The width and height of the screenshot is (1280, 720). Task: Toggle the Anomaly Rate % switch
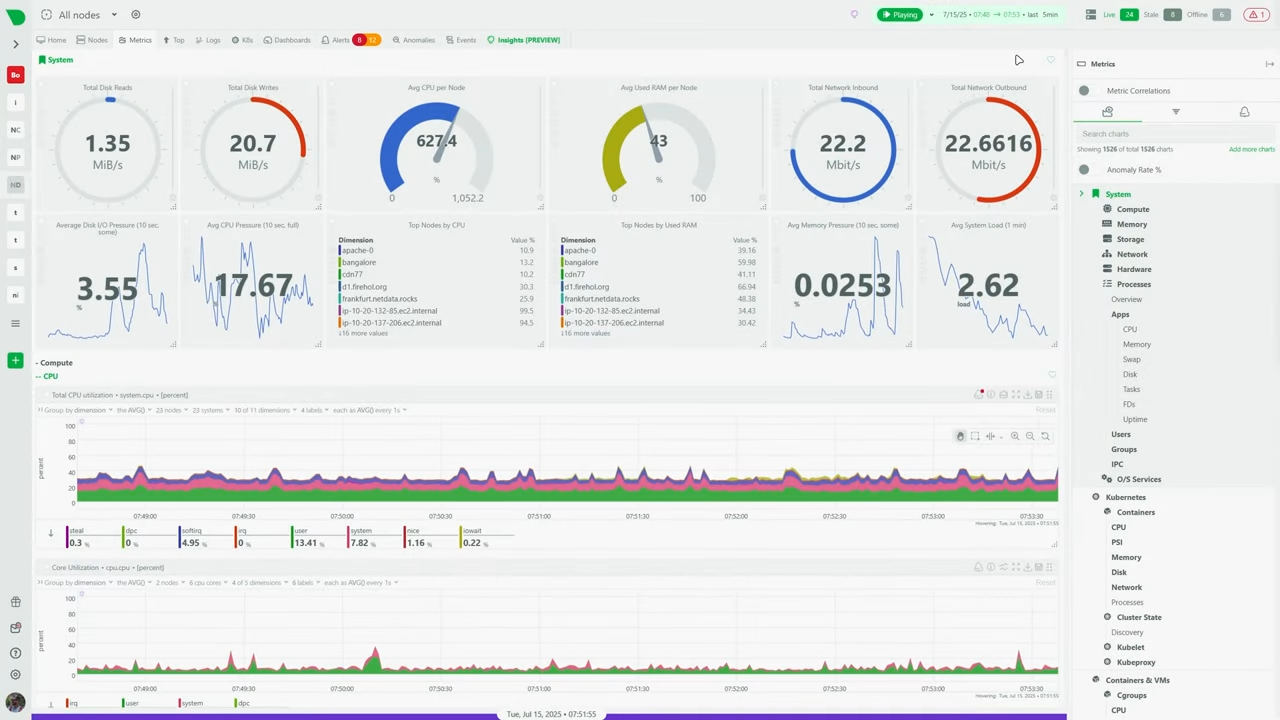(1084, 170)
